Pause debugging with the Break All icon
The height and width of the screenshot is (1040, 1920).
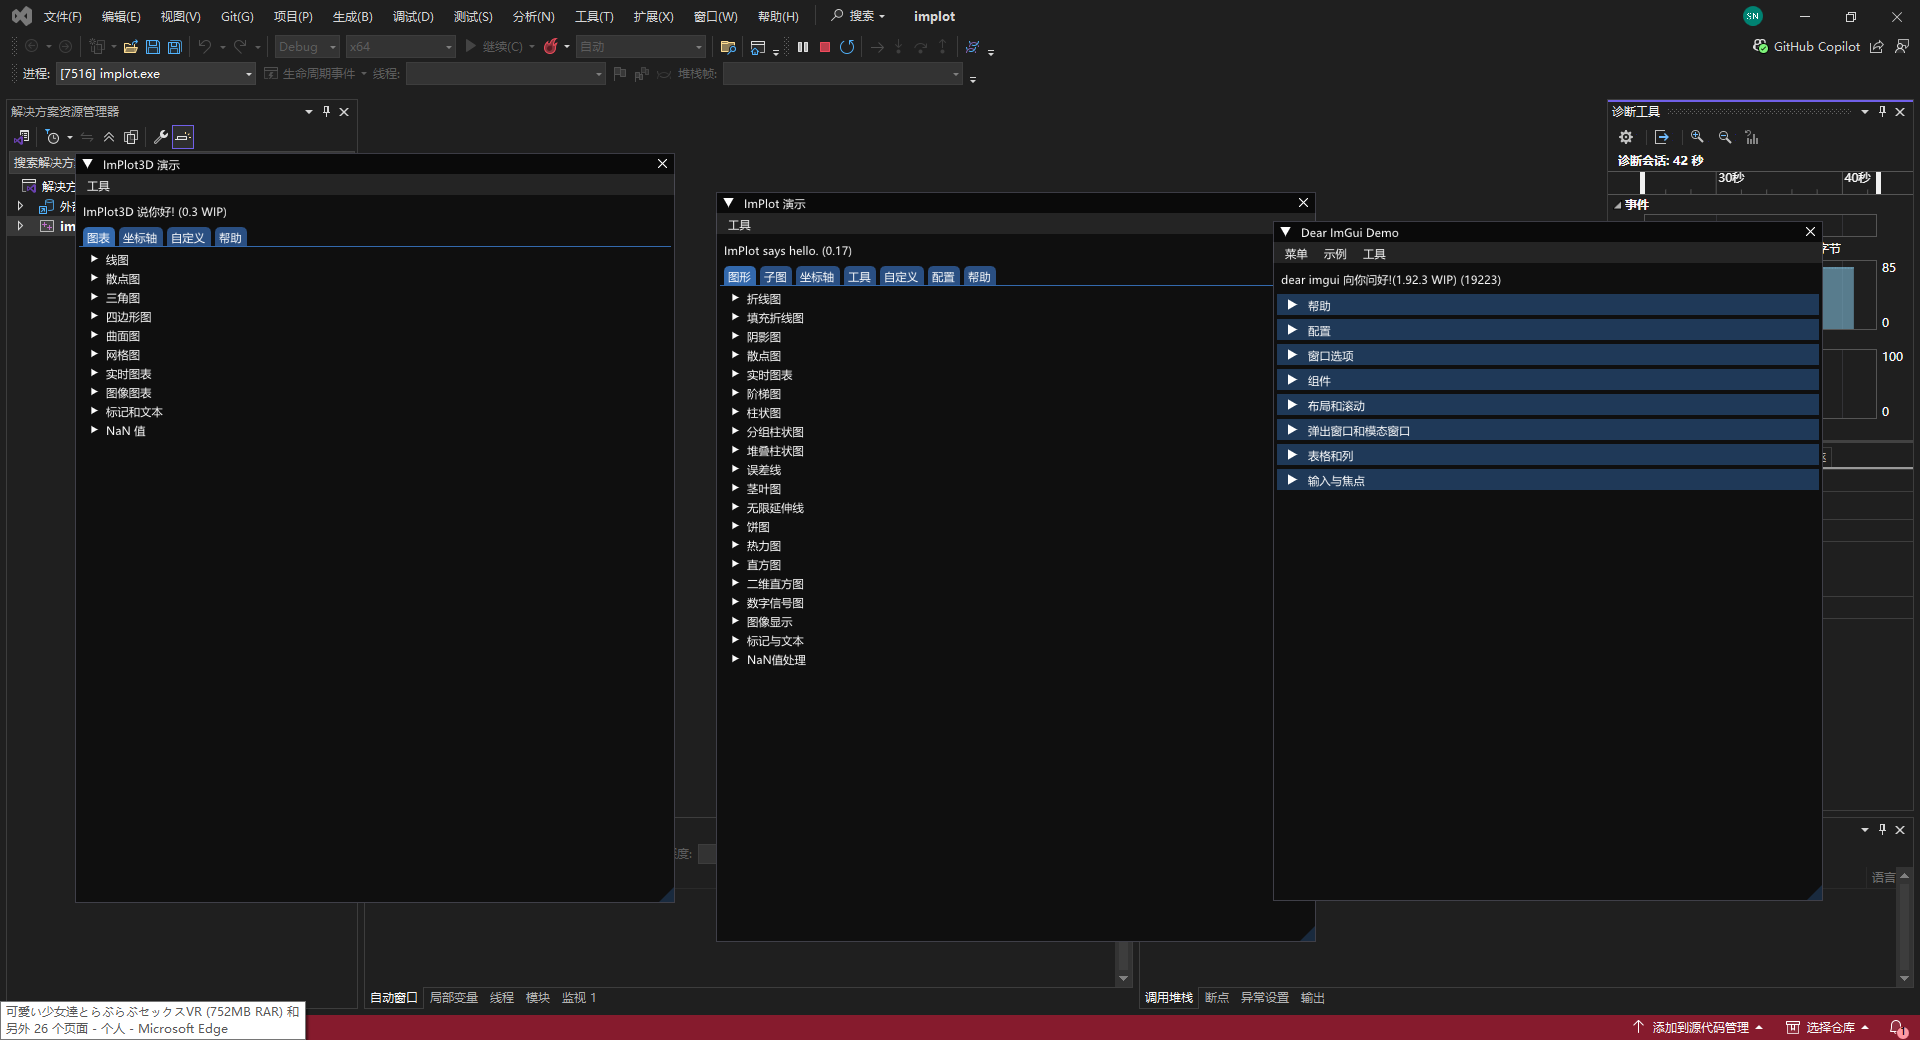click(803, 47)
